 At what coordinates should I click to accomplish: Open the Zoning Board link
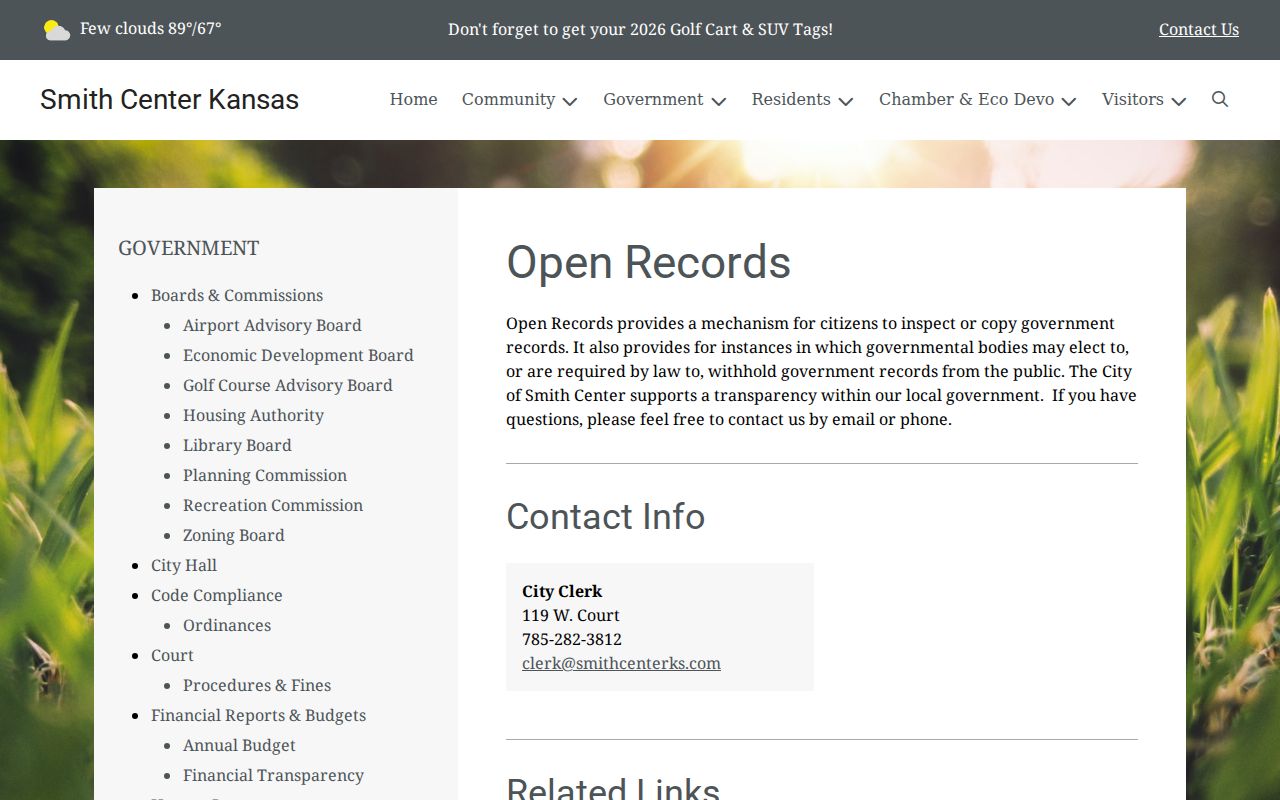tap(234, 535)
